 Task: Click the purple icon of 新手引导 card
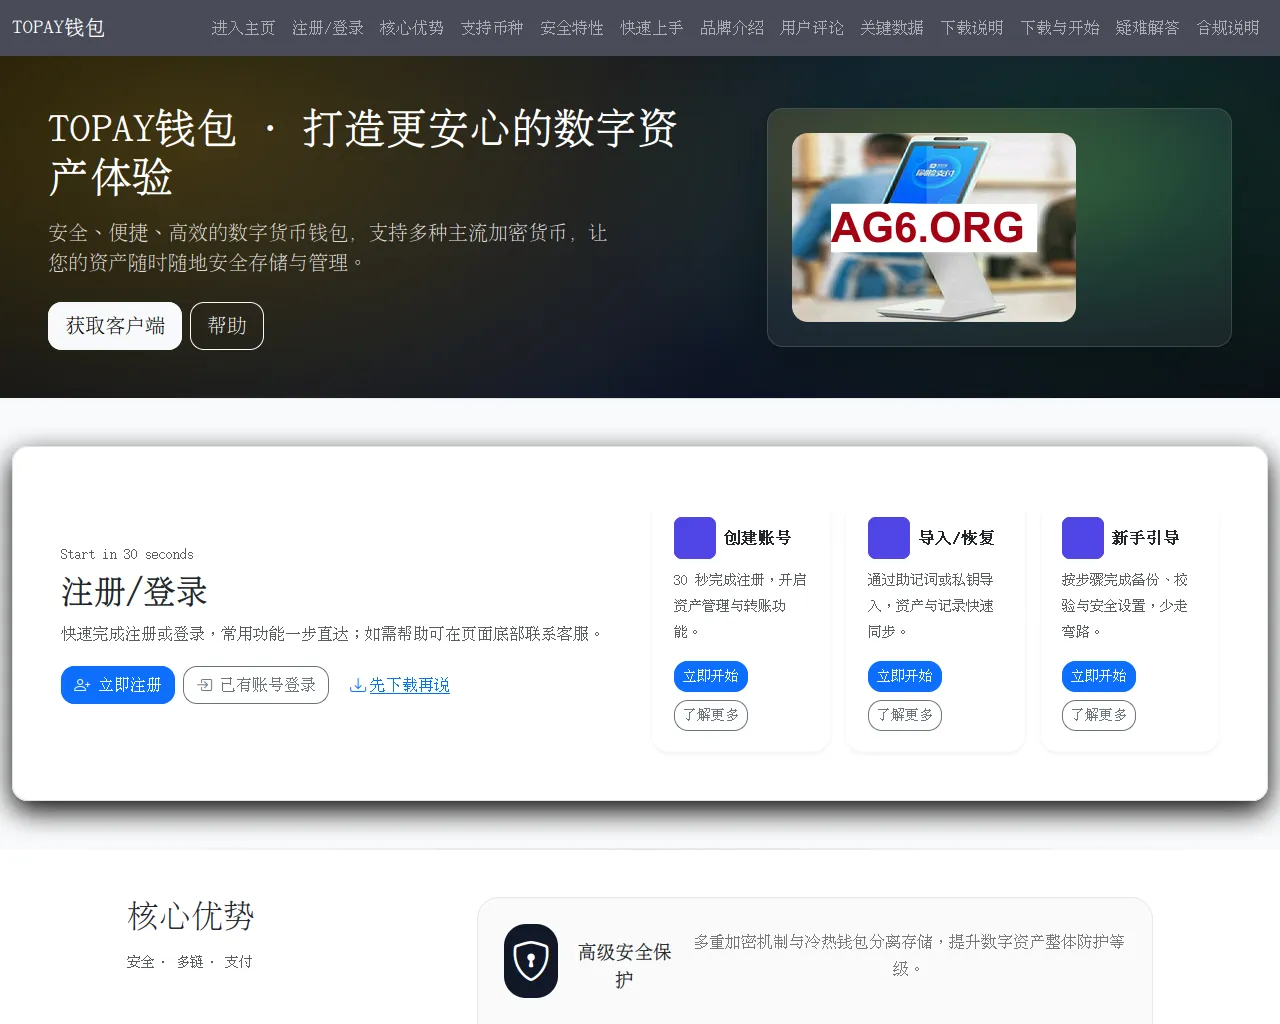pos(1083,538)
